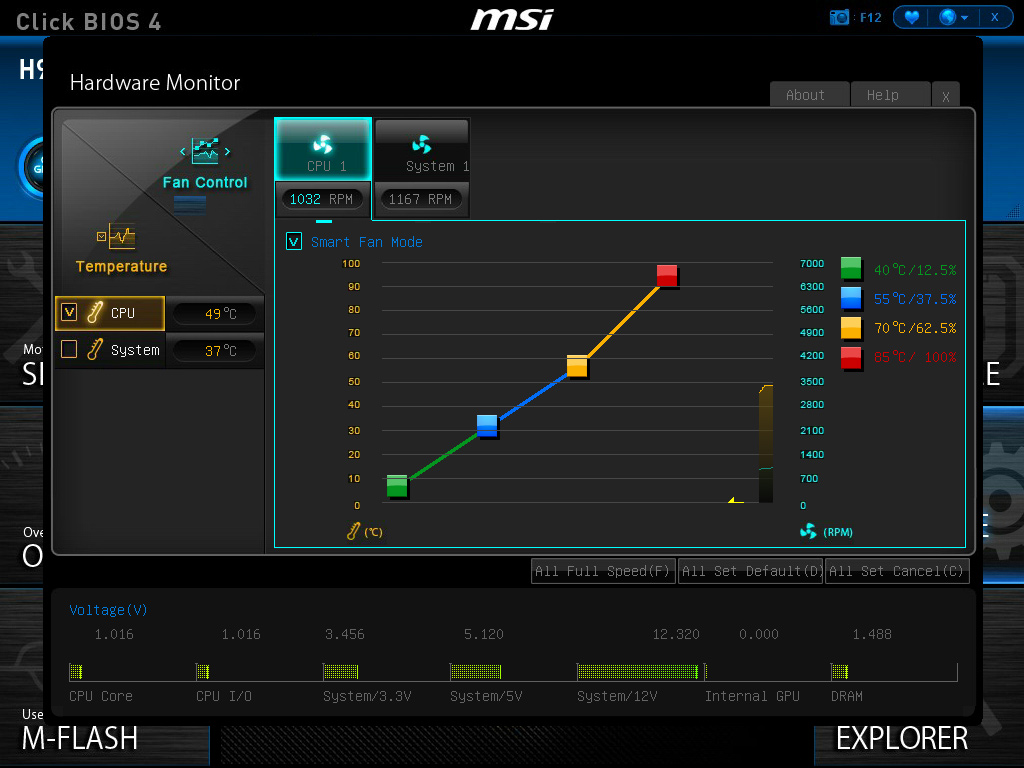This screenshot has height=768, width=1024.
Task: Select the orange 70°C point on the fan curve
Action: [x=577, y=366]
